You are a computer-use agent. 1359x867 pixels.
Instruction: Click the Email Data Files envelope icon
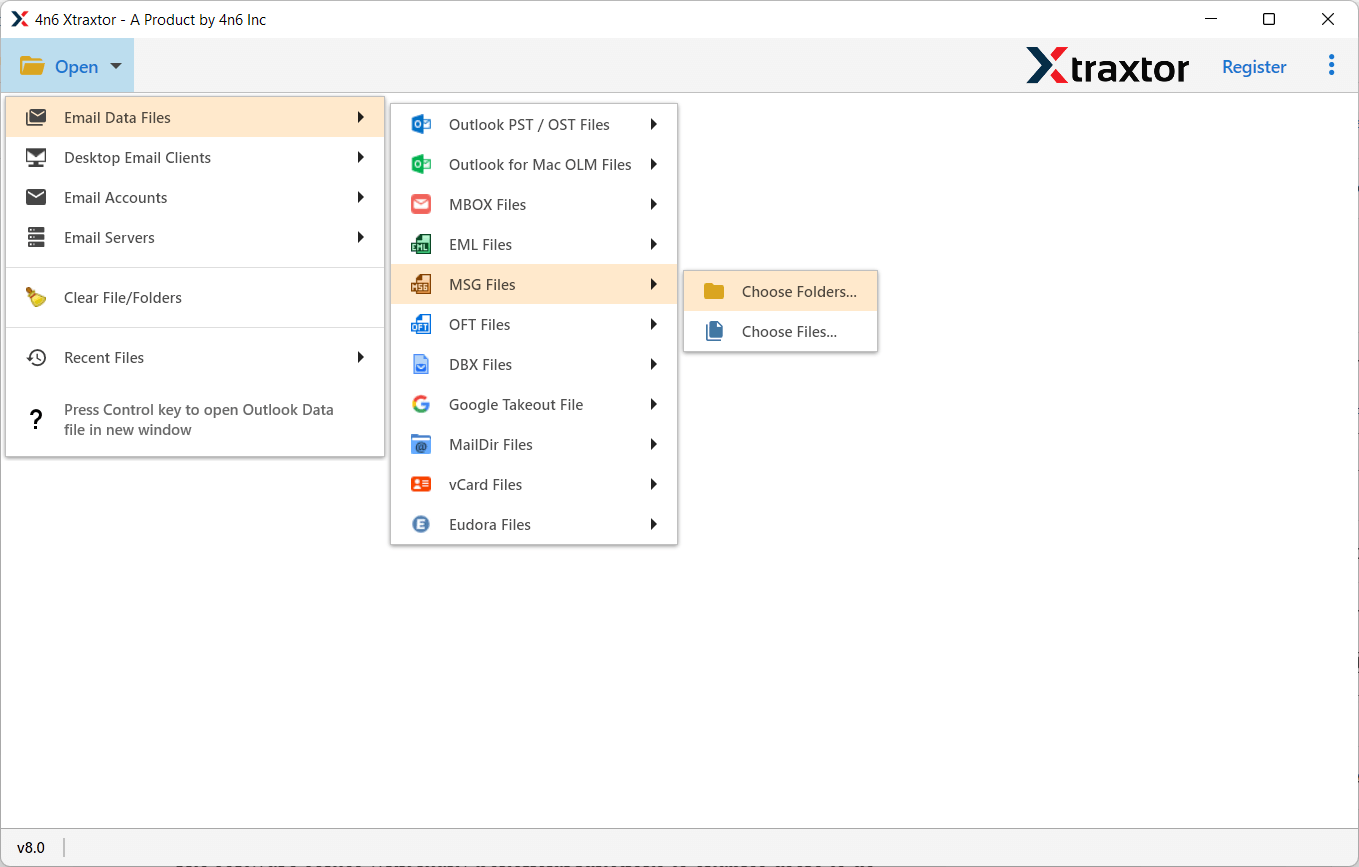(x=36, y=117)
